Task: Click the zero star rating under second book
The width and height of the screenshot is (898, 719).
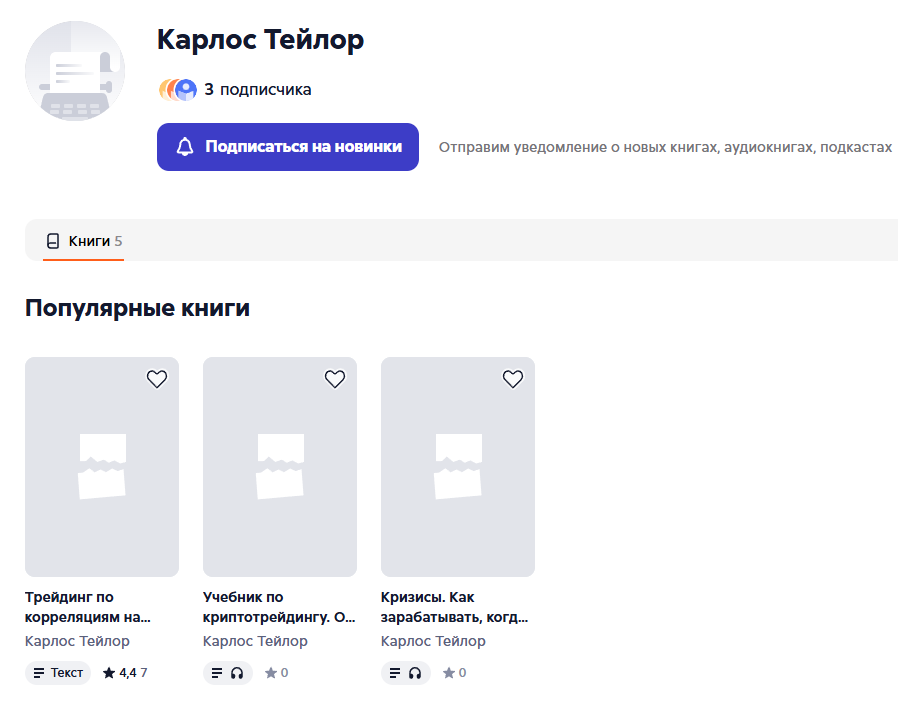Action: 277,673
